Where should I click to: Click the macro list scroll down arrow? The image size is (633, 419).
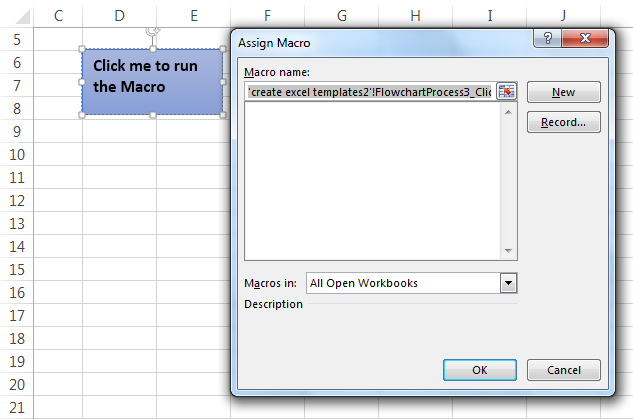(x=508, y=251)
